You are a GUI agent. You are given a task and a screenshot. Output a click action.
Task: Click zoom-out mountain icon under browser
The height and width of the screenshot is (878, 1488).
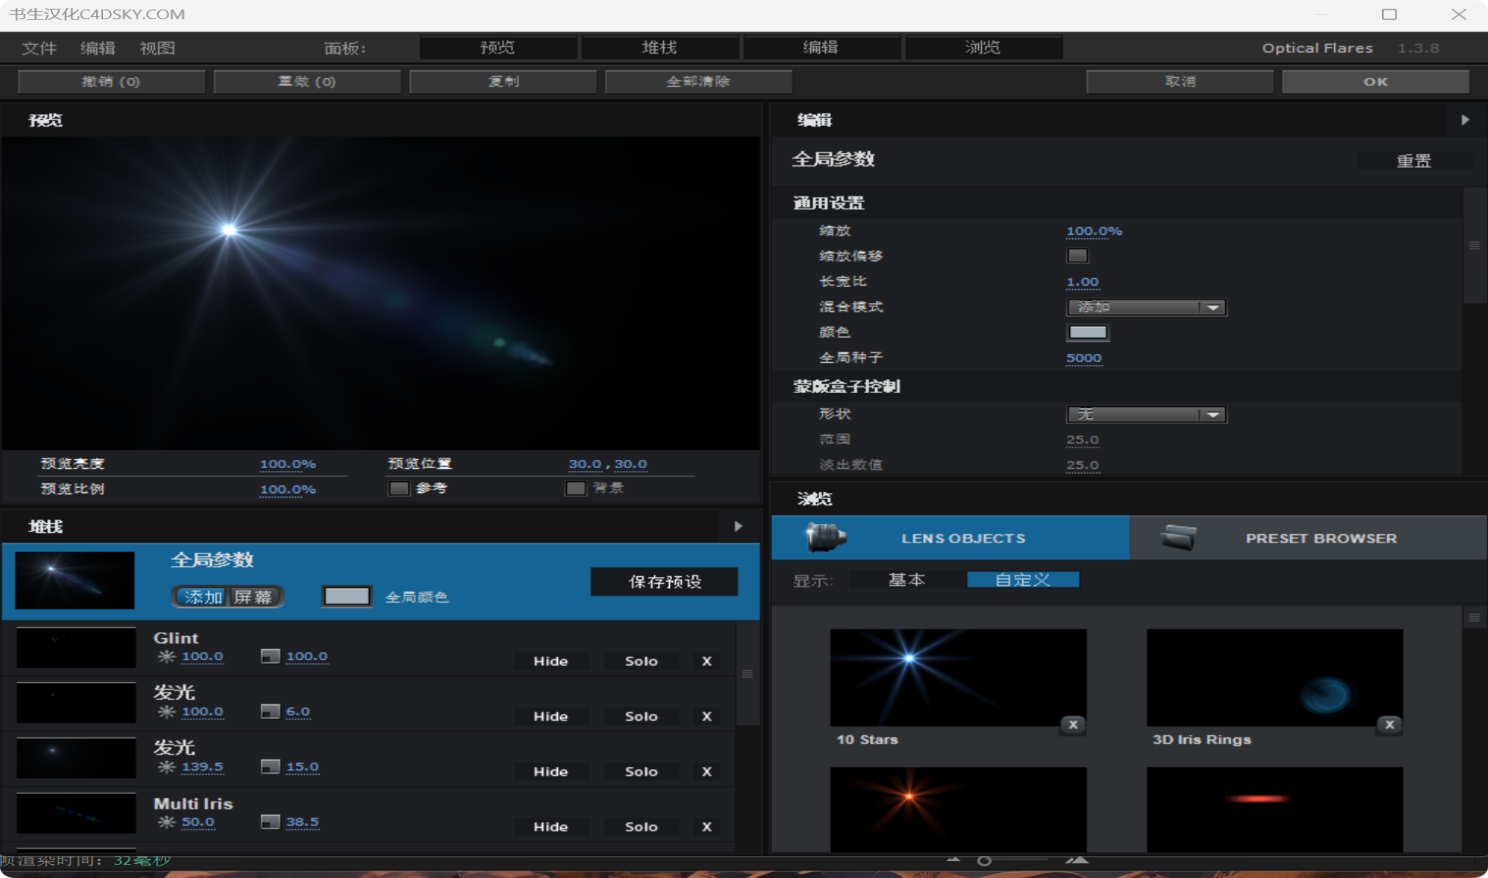point(953,859)
